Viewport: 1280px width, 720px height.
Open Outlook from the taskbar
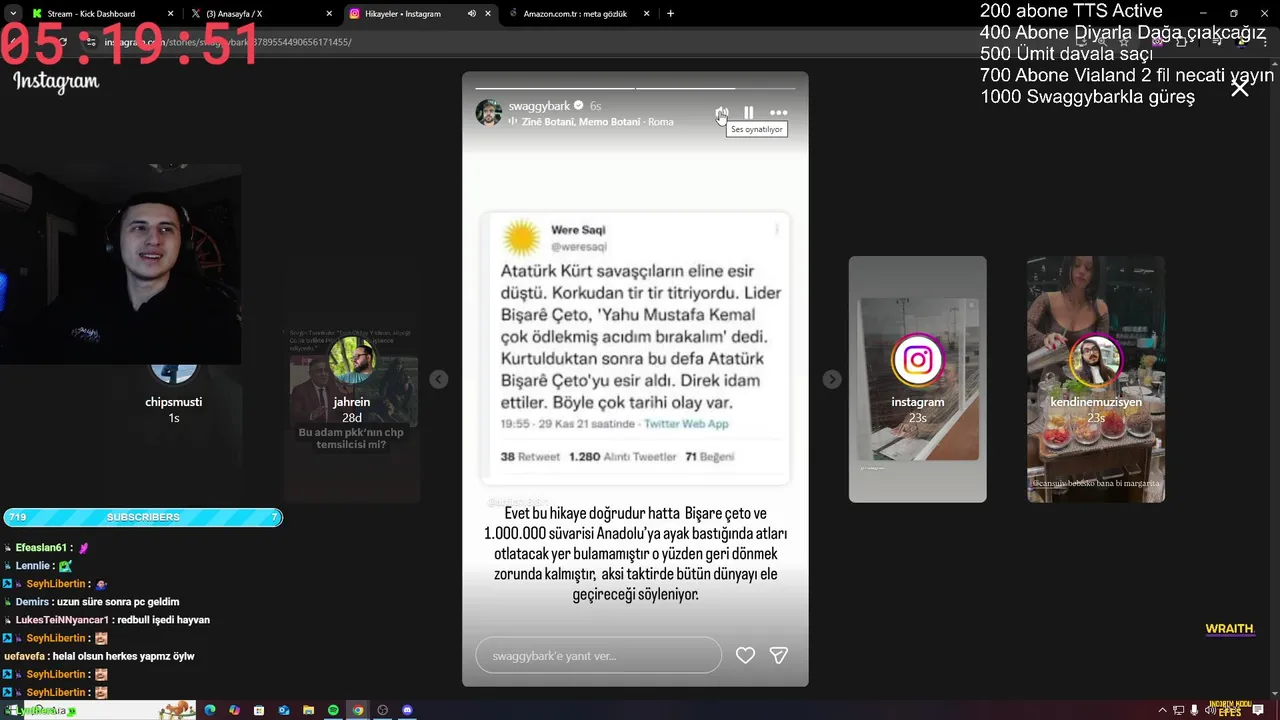click(284, 710)
